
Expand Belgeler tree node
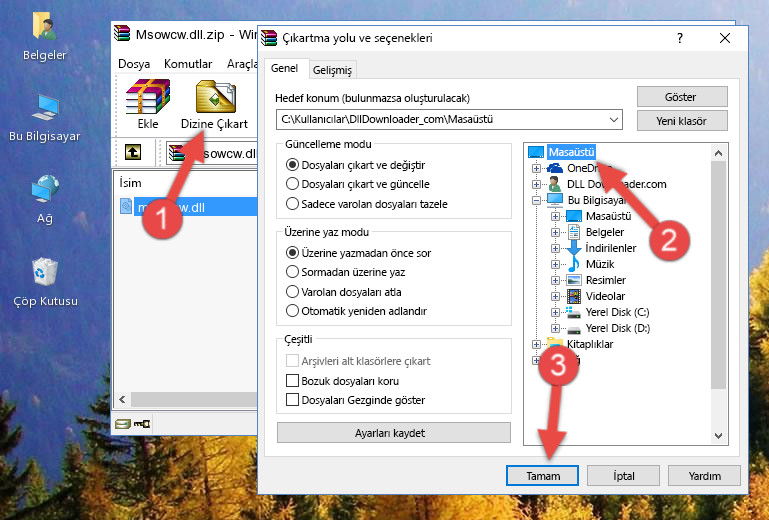(555, 232)
